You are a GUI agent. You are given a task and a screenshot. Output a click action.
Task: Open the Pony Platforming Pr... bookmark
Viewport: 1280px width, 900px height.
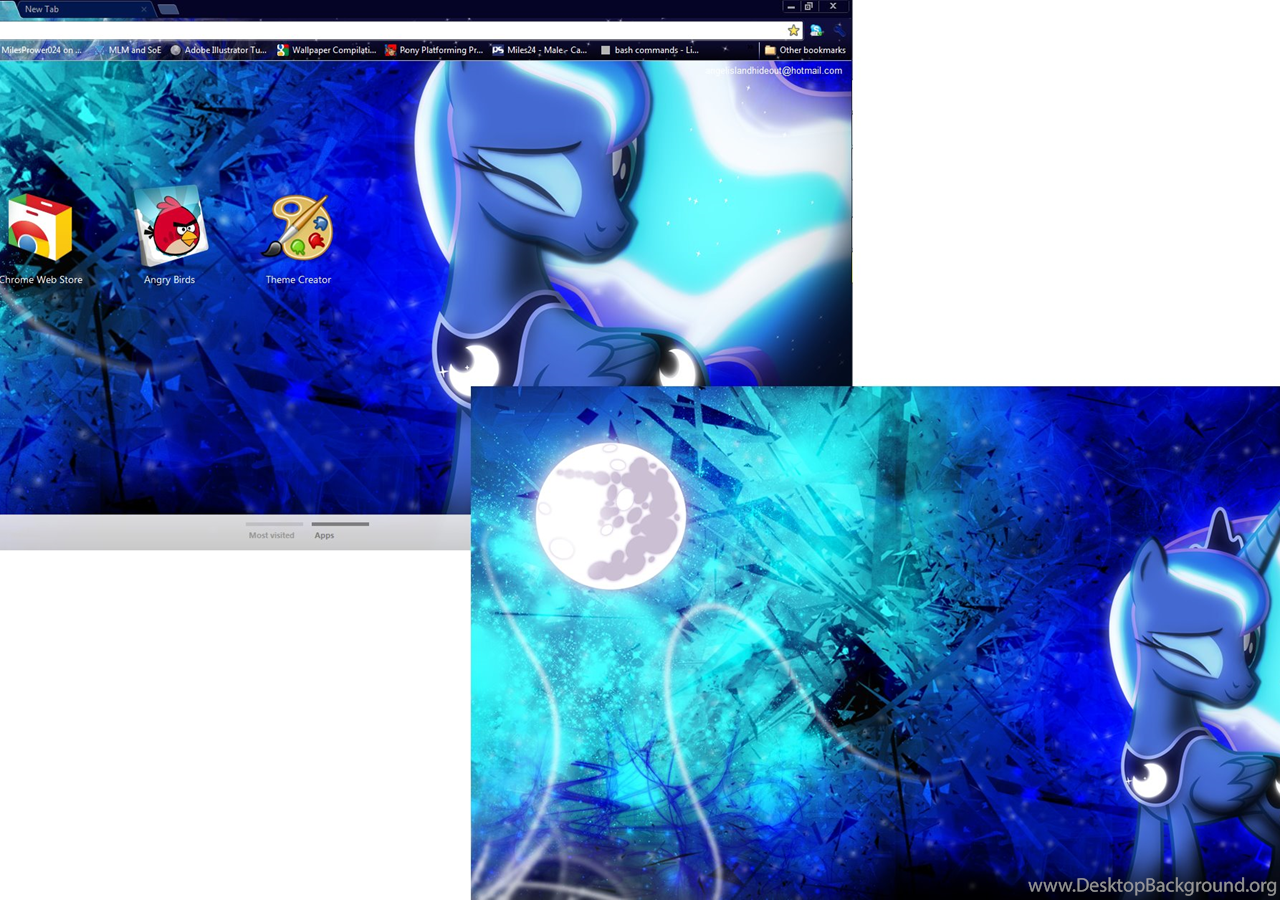tap(434, 50)
